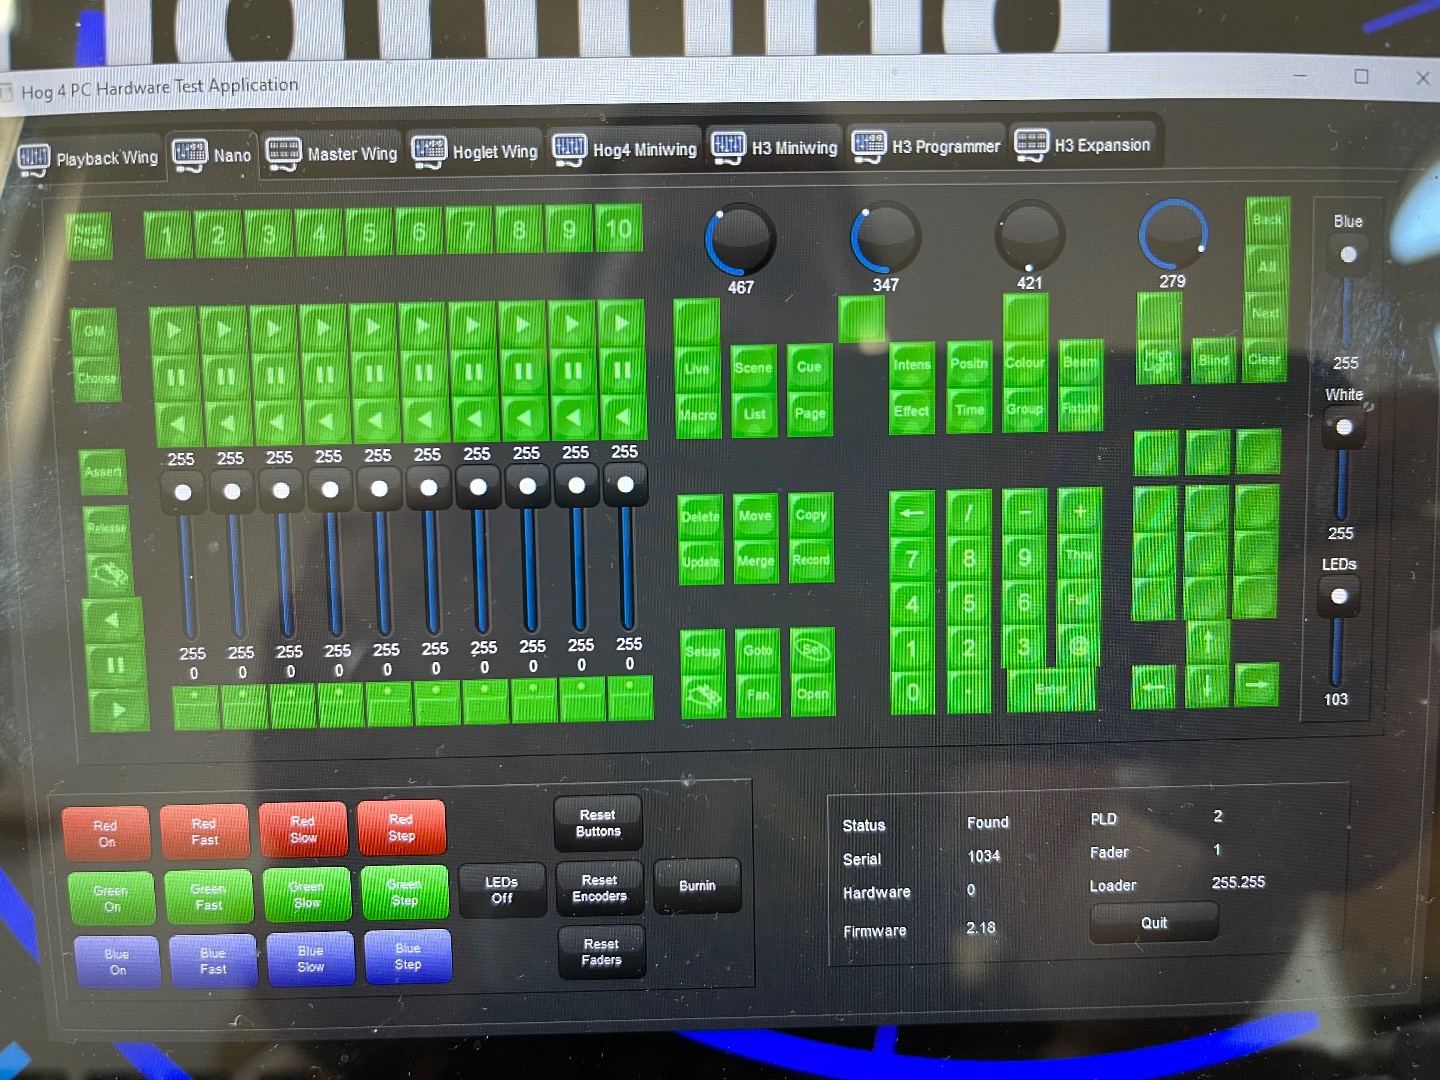This screenshot has height=1080, width=1440.
Task: Click the slash key on the keypad
Action: pos(969,512)
